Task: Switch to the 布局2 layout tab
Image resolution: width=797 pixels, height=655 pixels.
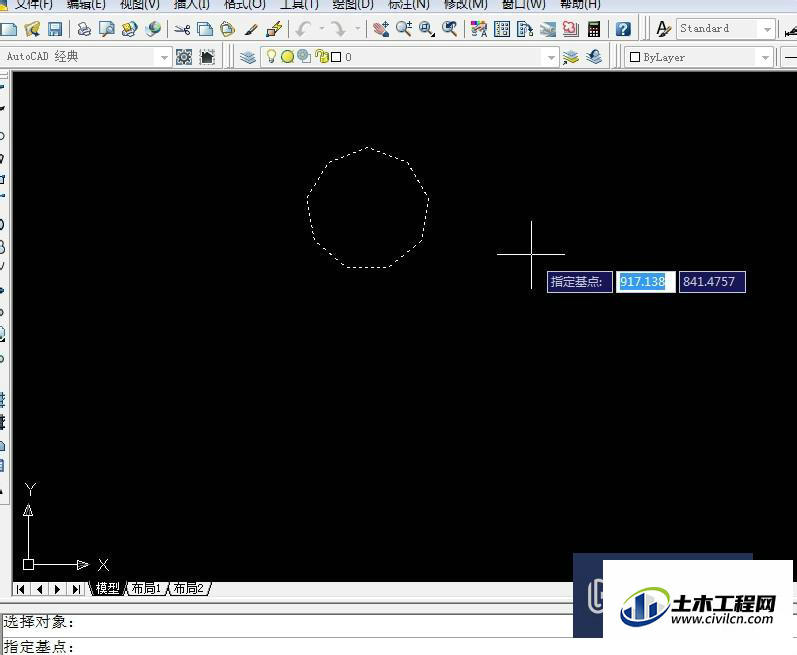Action: pos(189,588)
